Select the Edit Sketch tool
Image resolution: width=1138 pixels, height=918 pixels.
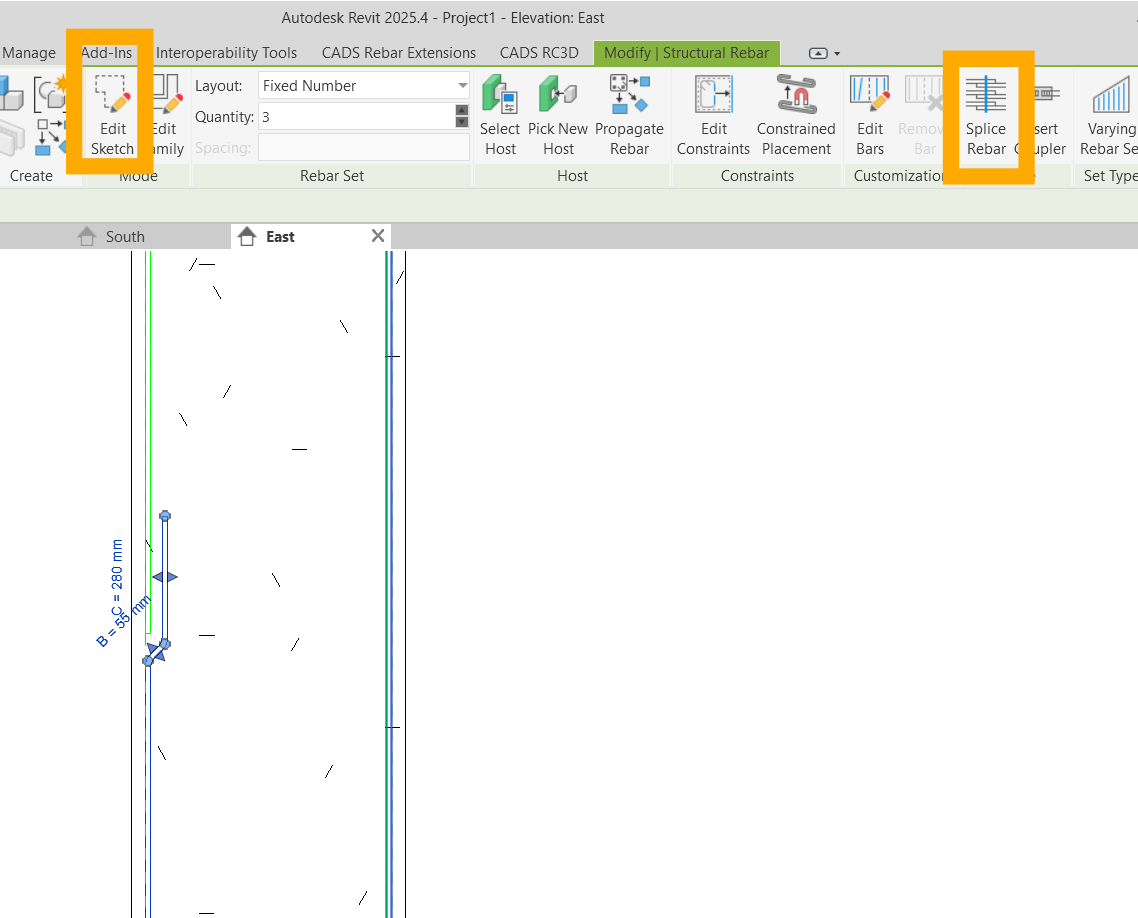click(111, 113)
